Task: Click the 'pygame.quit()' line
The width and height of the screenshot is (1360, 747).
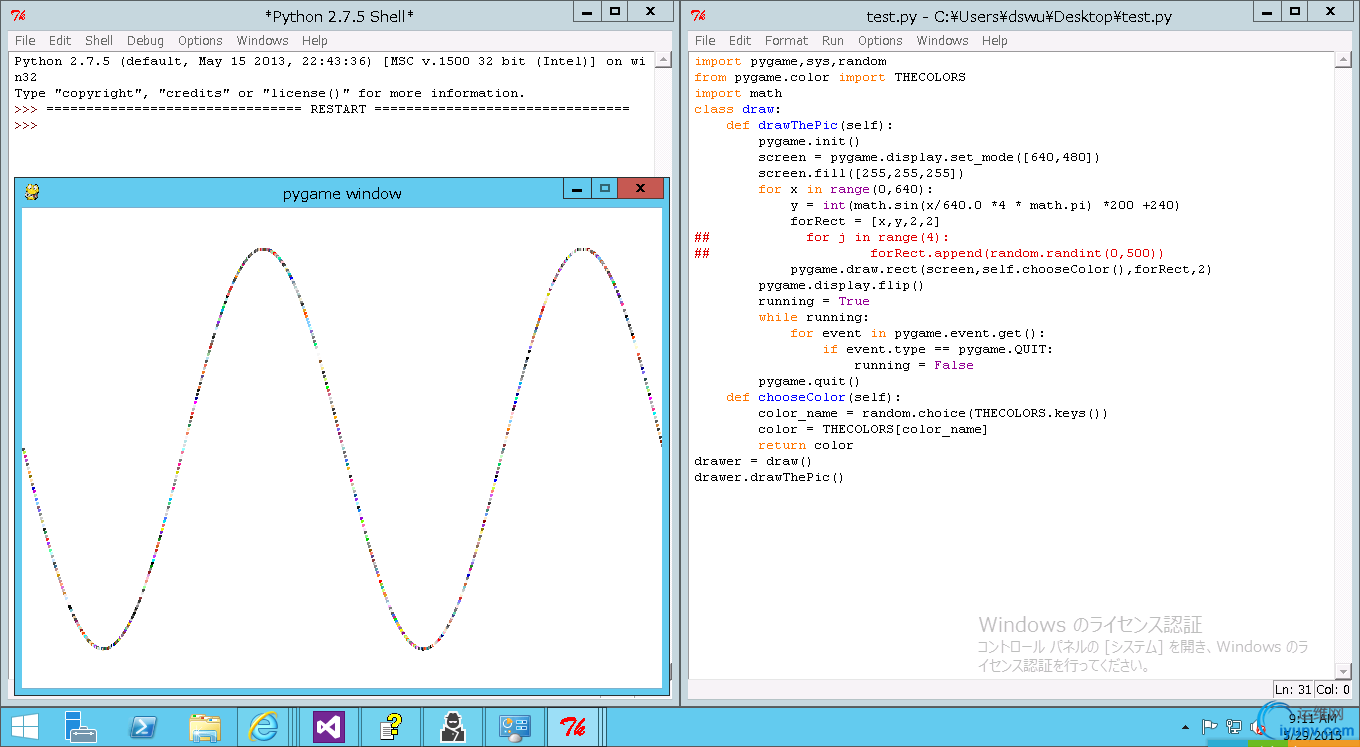Action: 809,381
